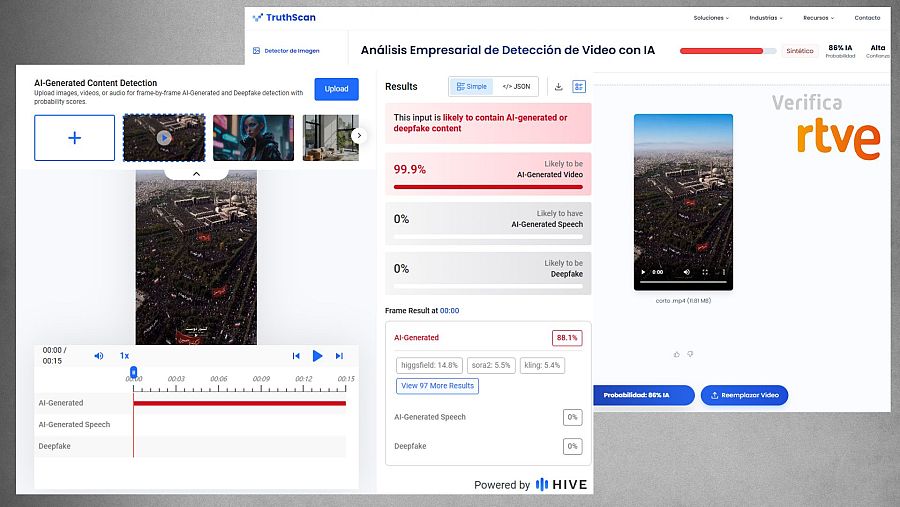Image resolution: width=900 pixels, height=507 pixels.
Task: Click the red AI-Generated timeline track bar
Action: (239, 403)
